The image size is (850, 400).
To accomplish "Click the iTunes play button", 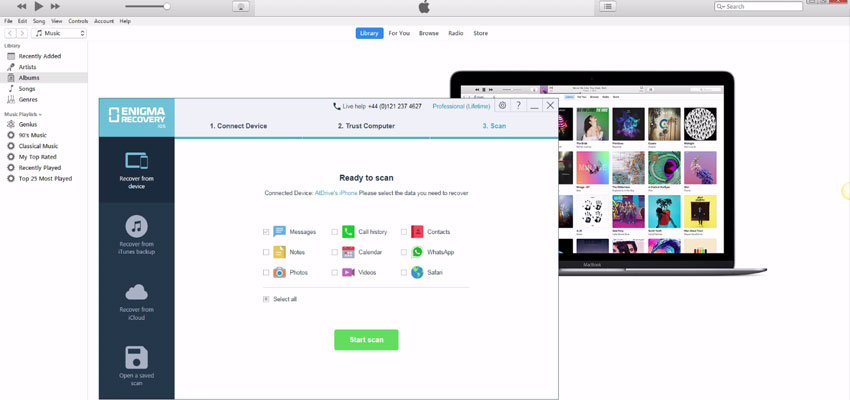I will tap(38, 6).
